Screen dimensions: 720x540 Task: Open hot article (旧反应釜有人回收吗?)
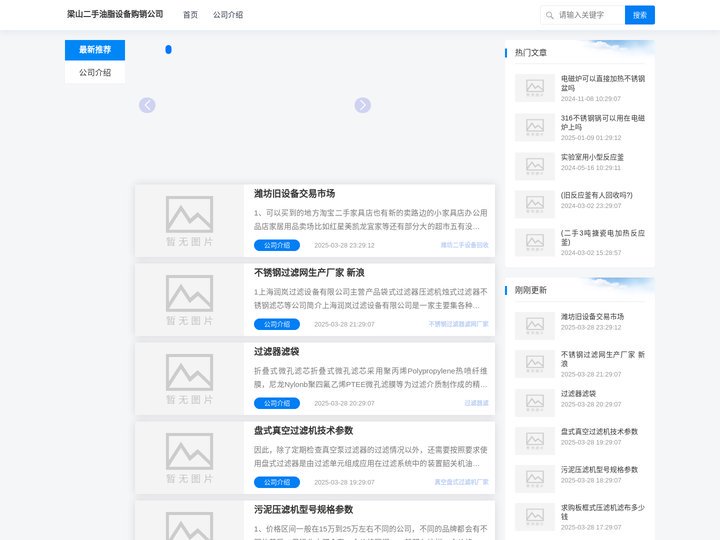coord(596,195)
